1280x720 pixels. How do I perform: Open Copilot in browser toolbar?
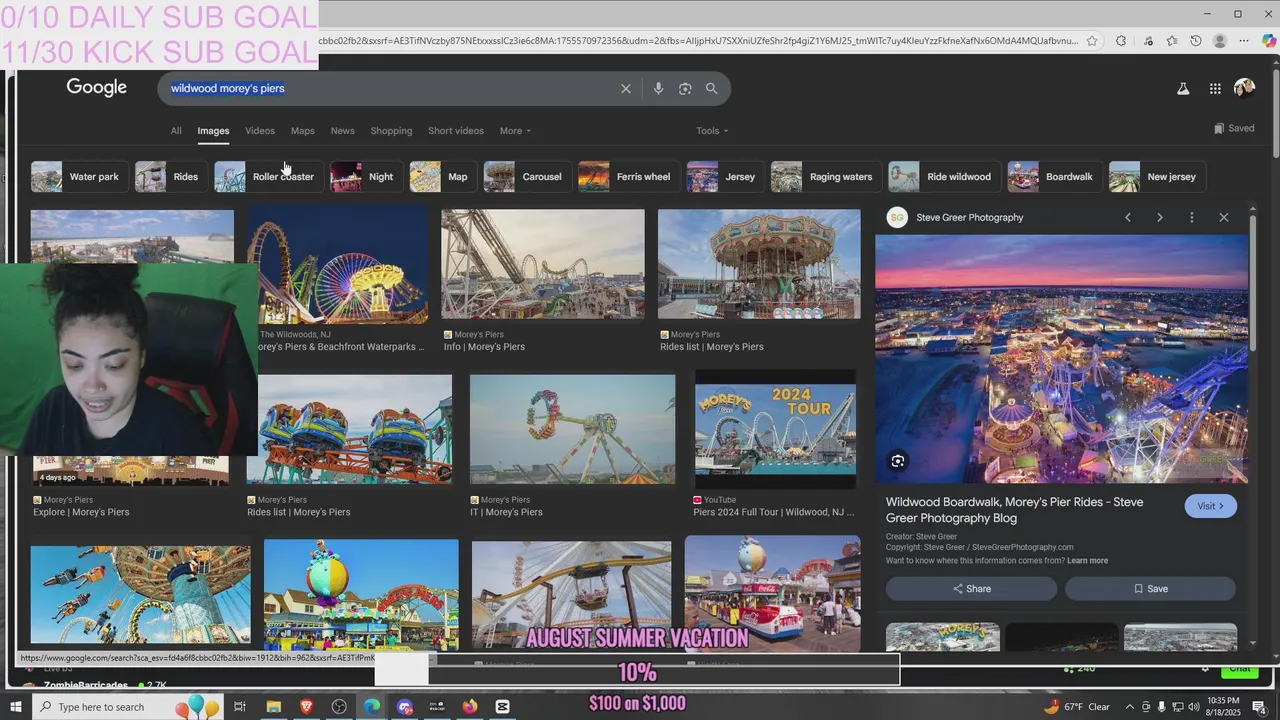click(x=1269, y=41)
